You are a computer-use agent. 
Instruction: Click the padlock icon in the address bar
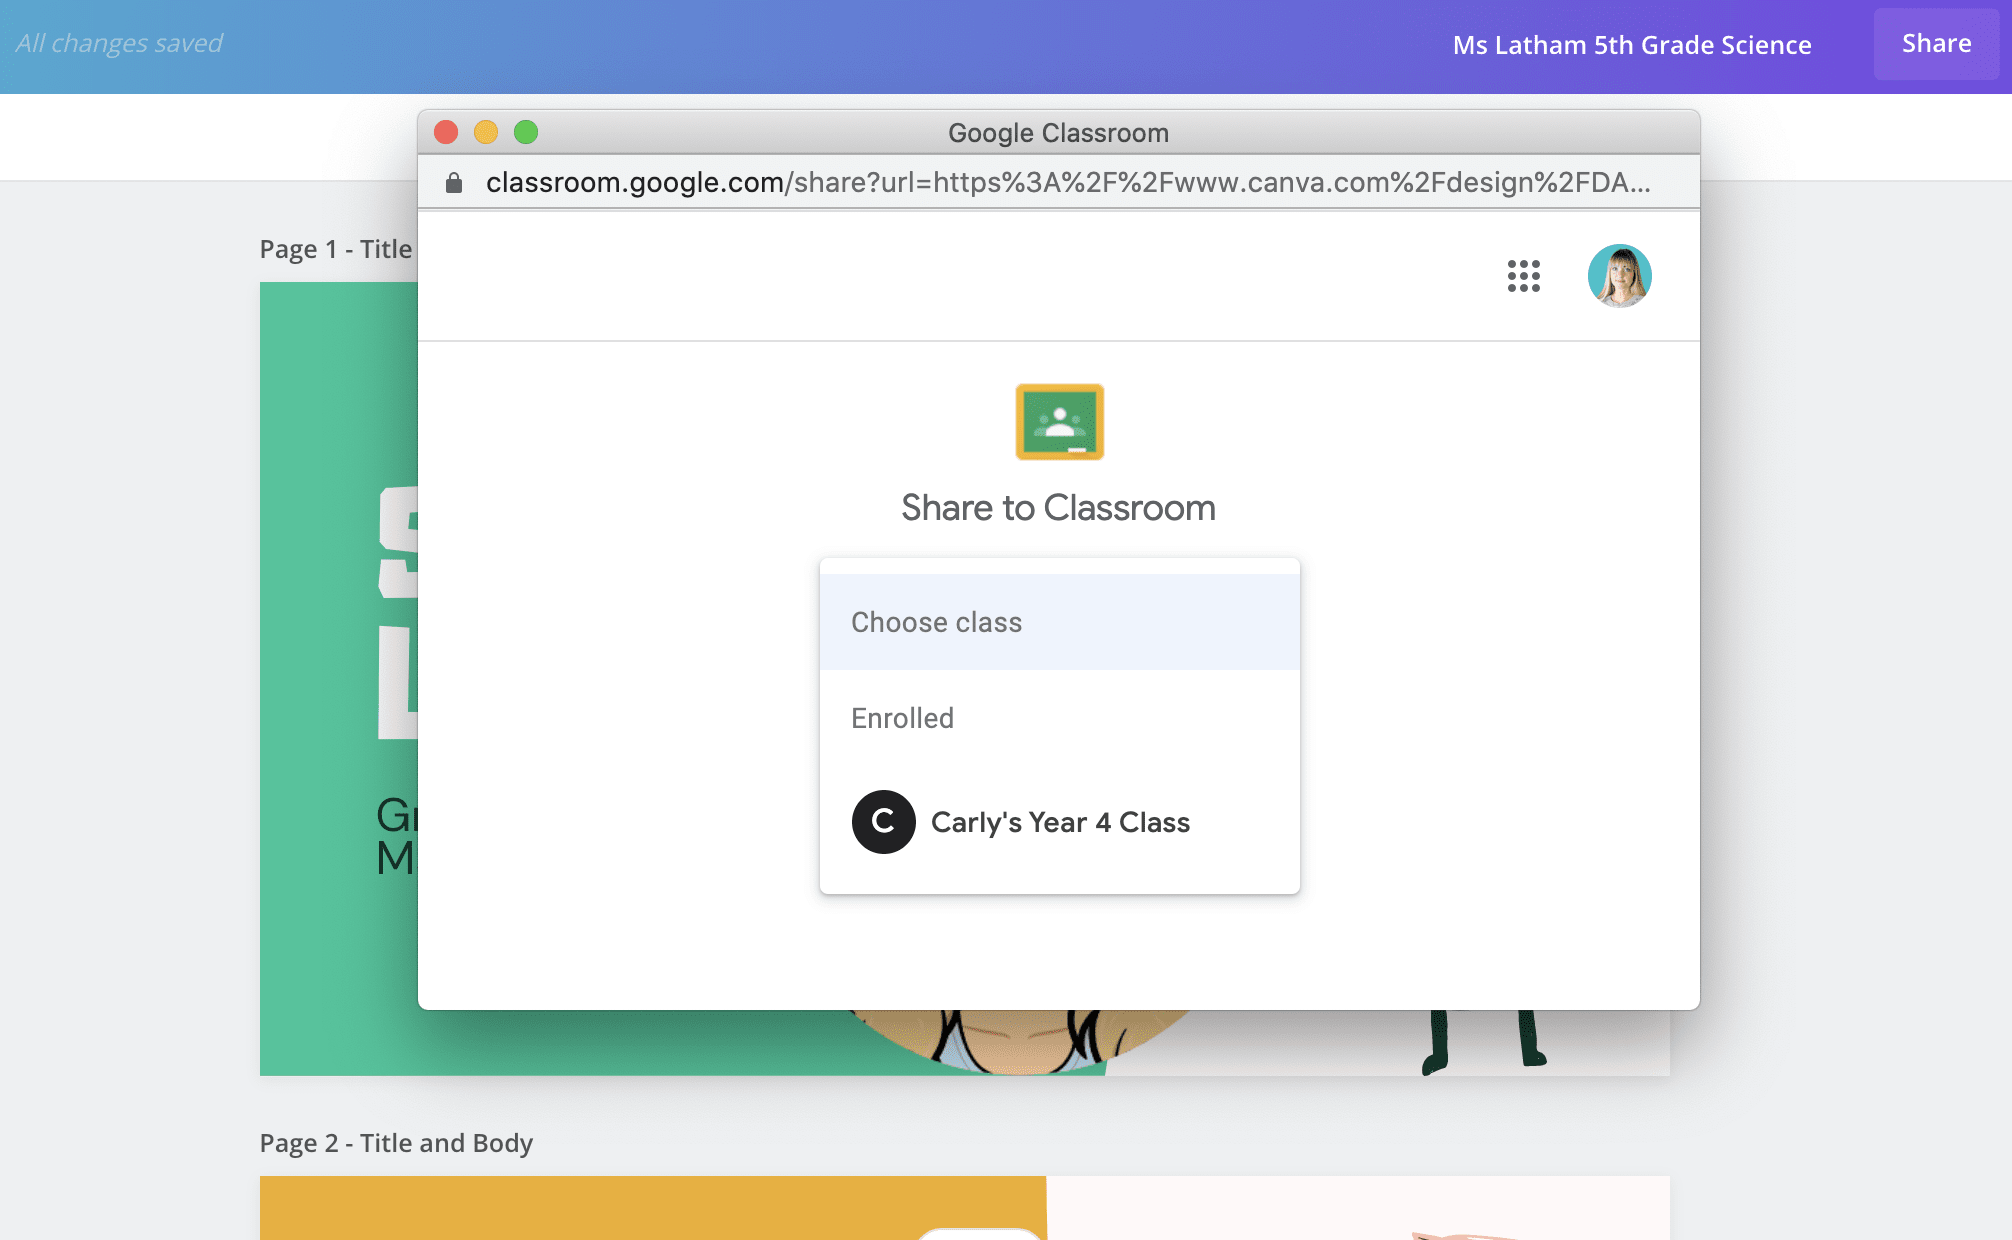(454, 182)
